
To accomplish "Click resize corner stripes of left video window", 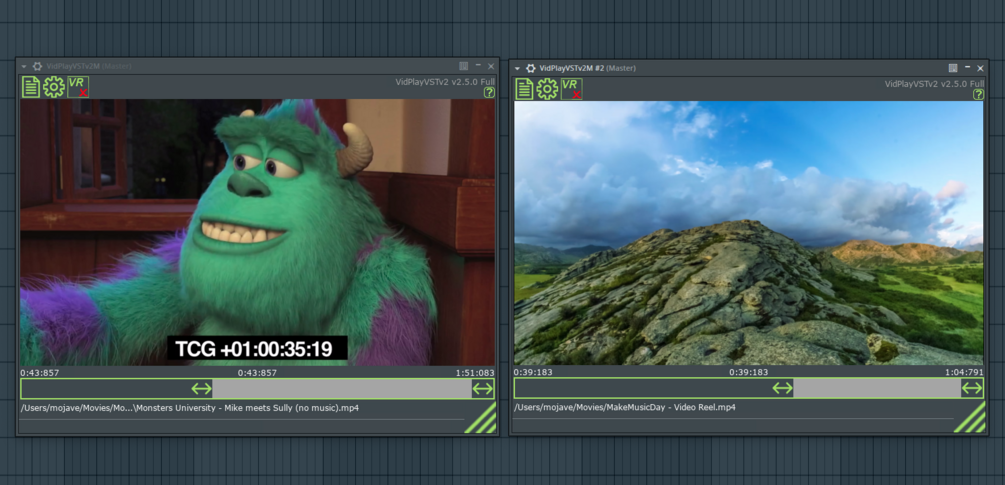I will point(481,418).
